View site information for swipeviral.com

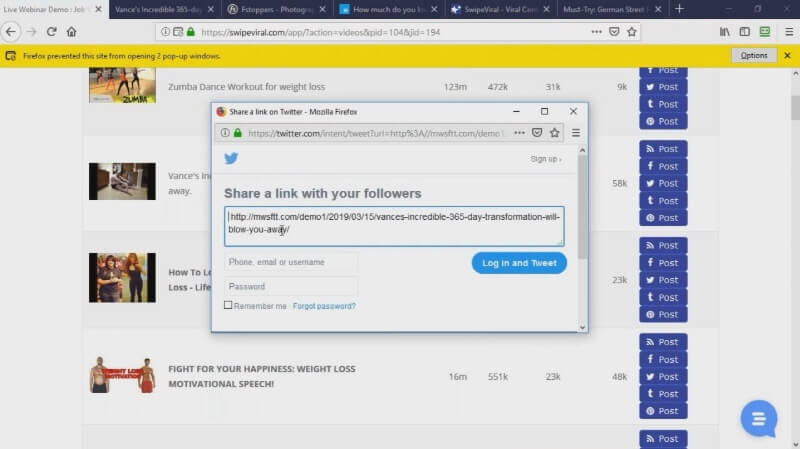(165, 32)
